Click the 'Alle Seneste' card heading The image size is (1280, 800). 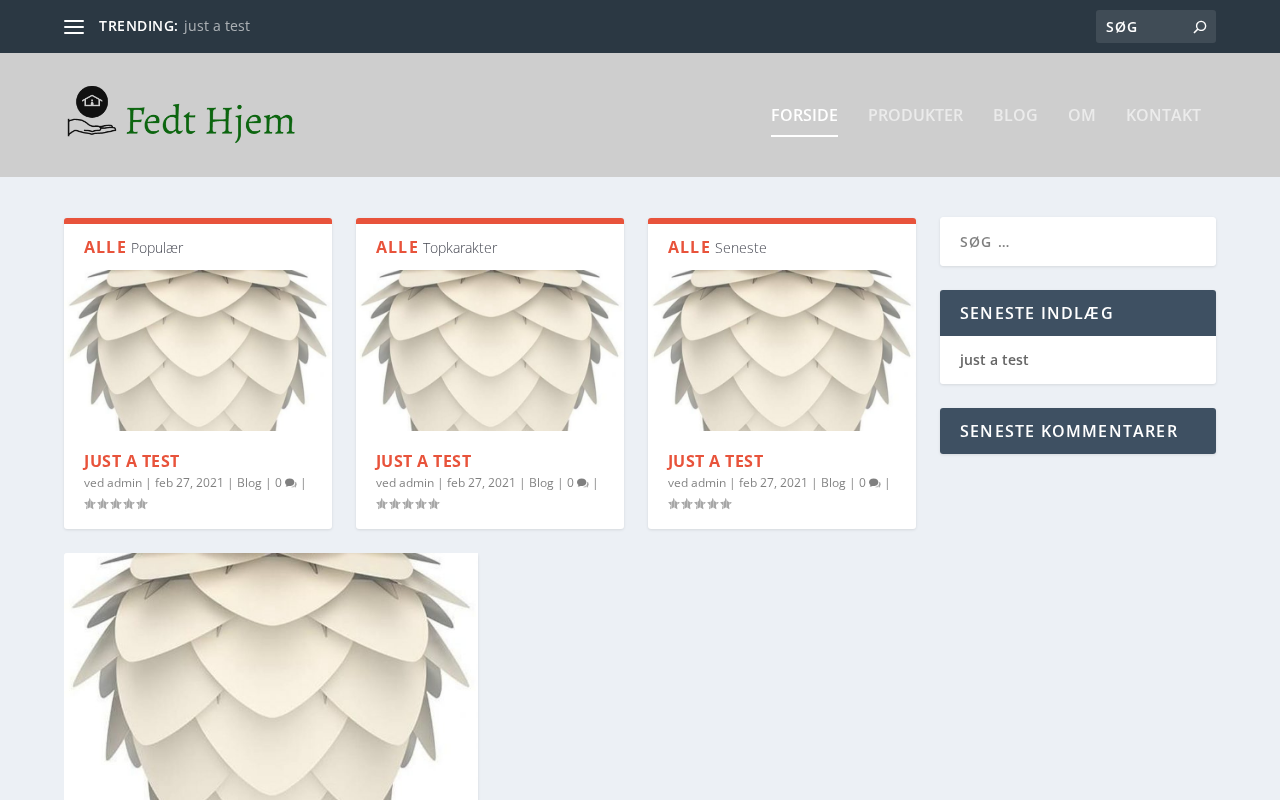[x=717, y=247]
